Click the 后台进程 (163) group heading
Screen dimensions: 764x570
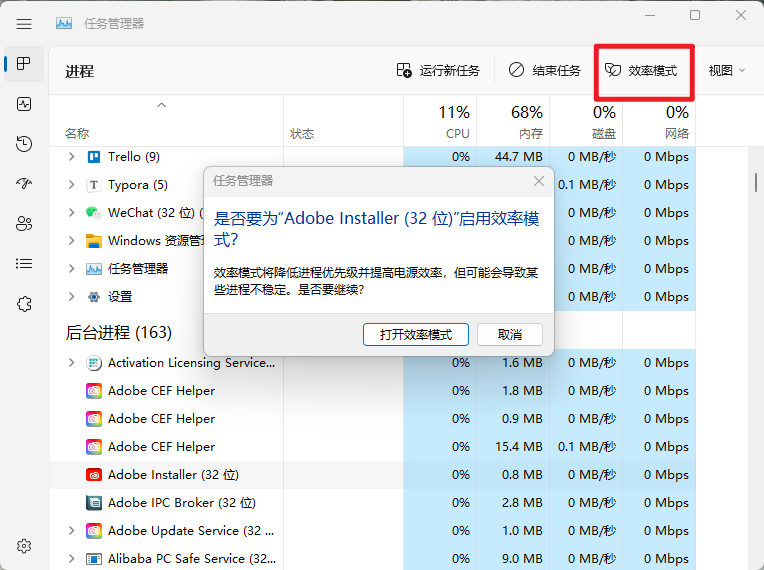pyautogui.click(x=118, y=333)
